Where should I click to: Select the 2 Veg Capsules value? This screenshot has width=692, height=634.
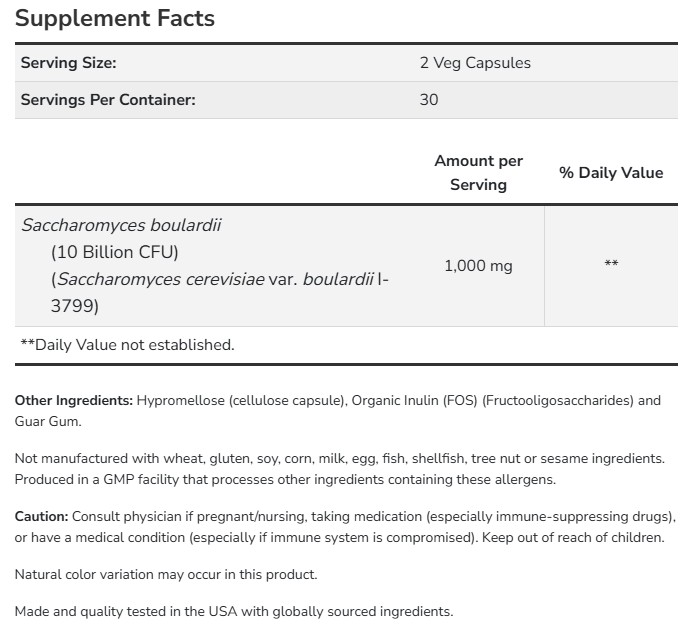point(475,63)
